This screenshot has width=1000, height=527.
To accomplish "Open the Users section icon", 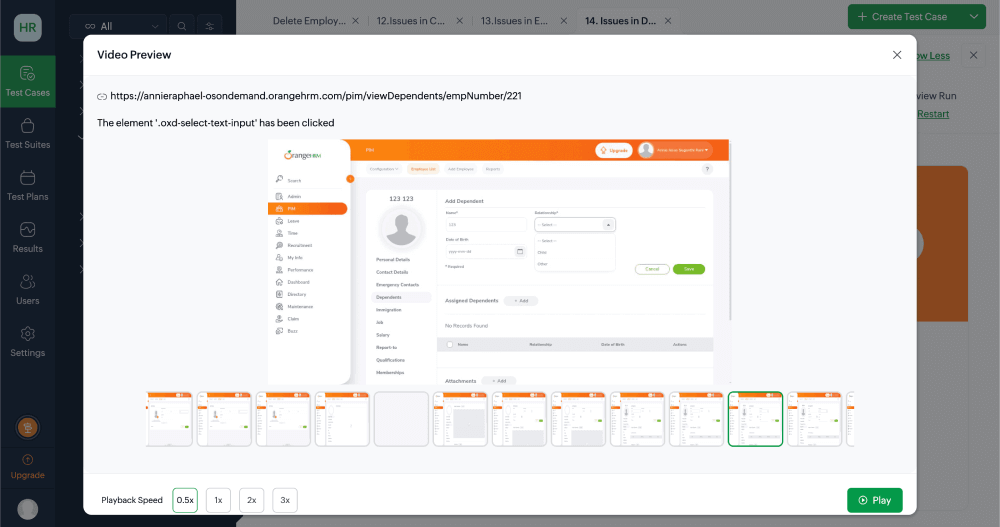I will pos(27,282).
